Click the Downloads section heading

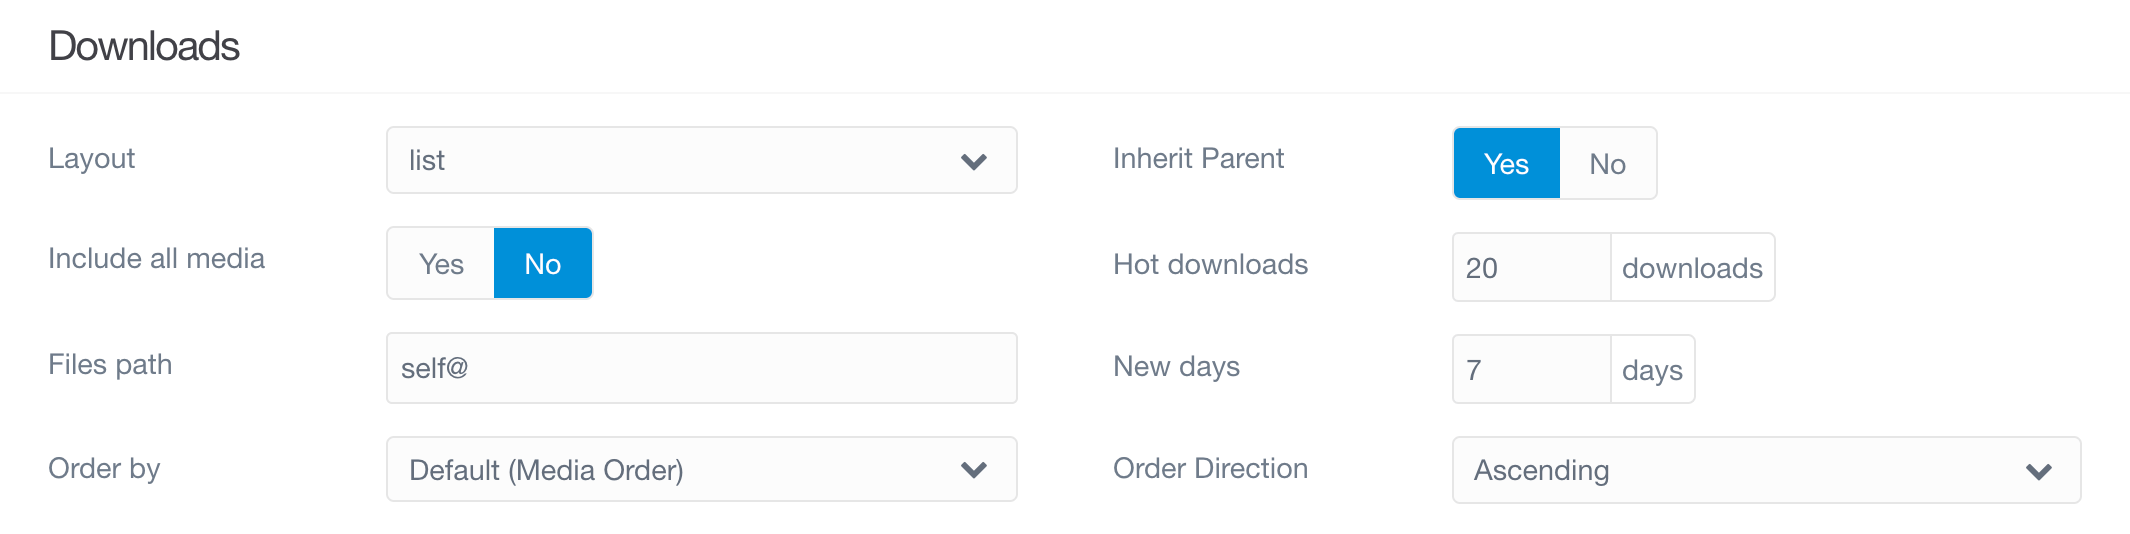click(x=144, y=46)
